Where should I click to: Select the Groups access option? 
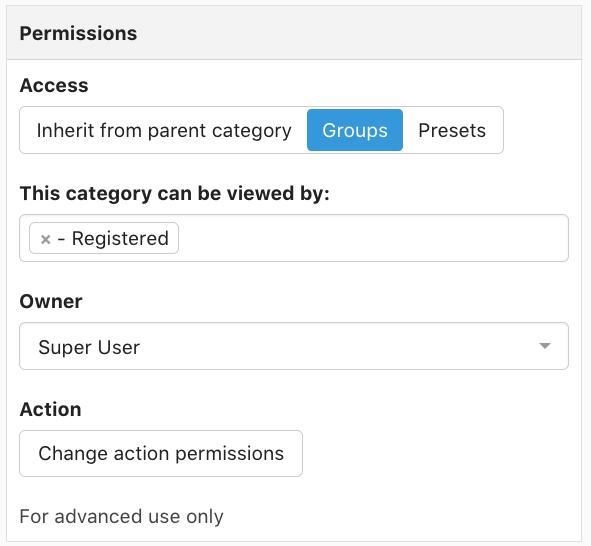(x=355, y=130)
